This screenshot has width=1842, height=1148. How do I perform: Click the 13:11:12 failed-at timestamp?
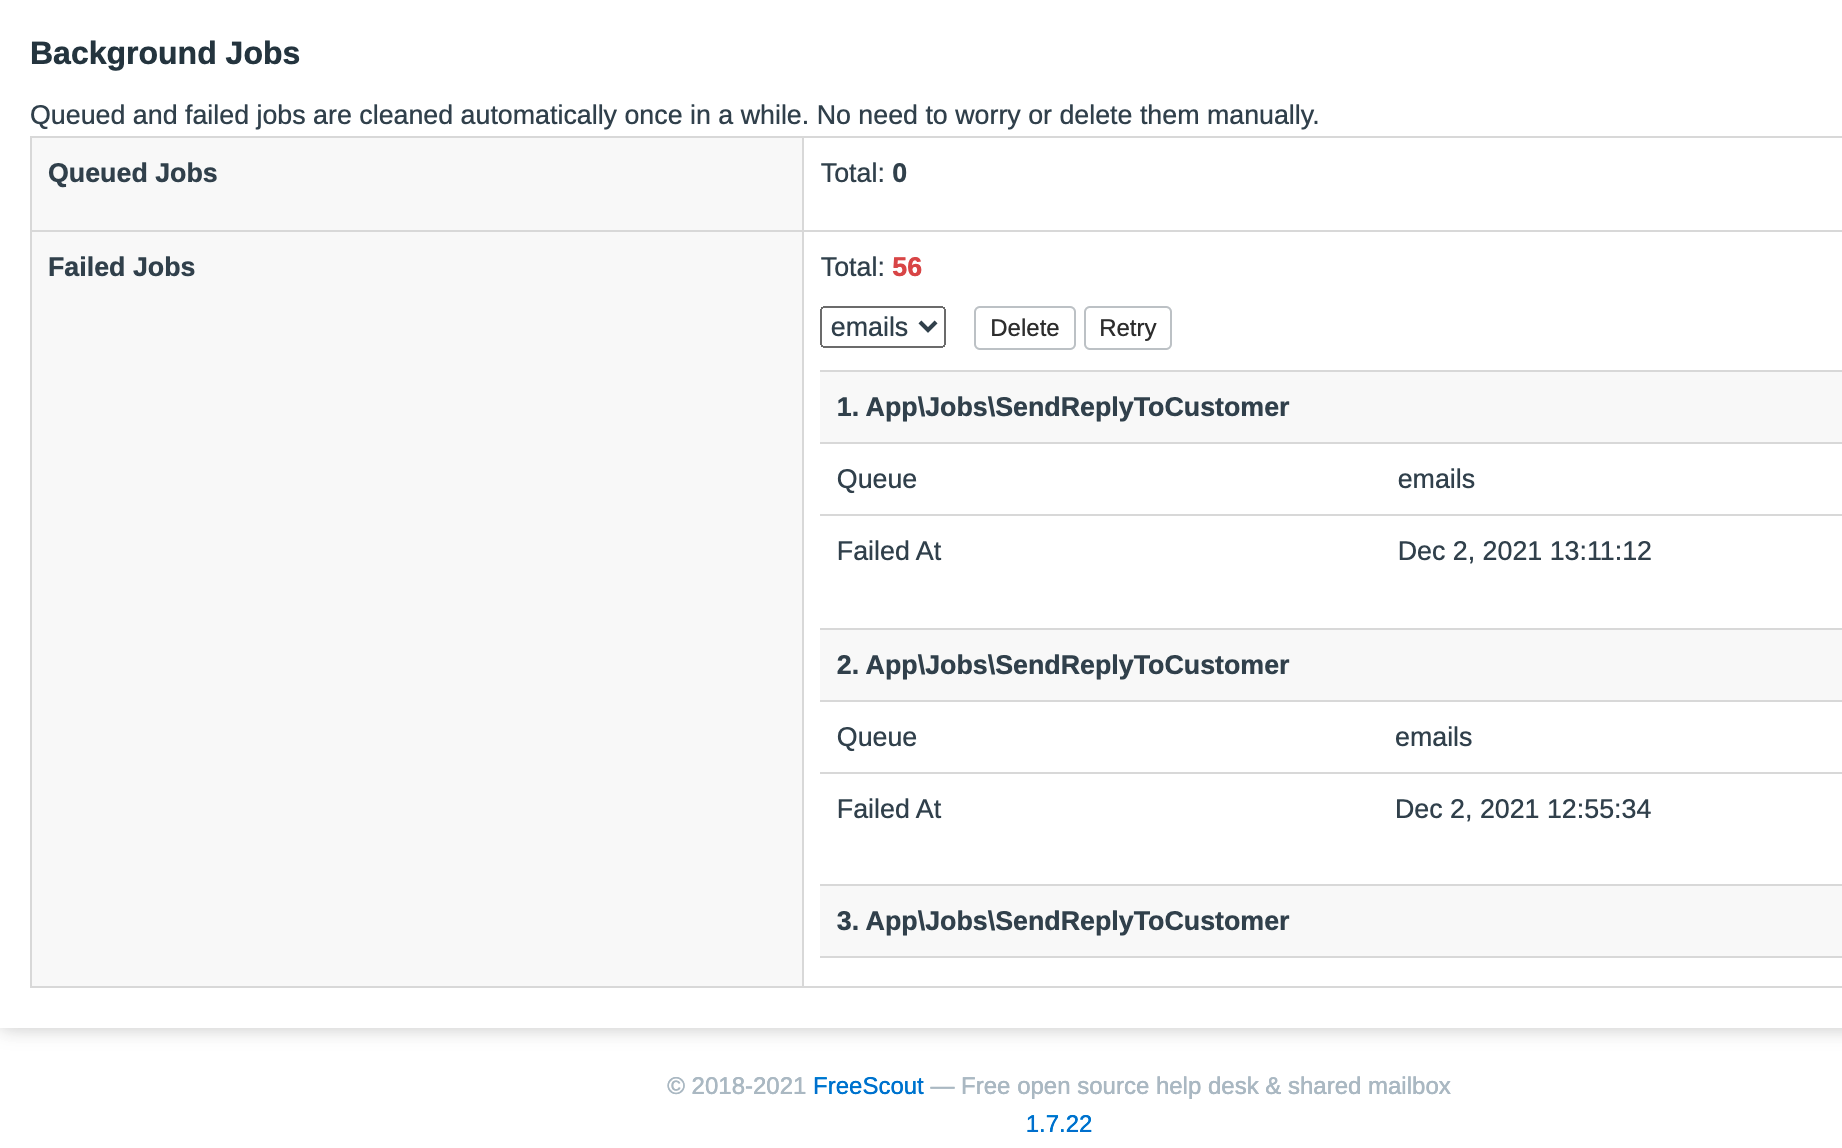(x=1524, y=551)
